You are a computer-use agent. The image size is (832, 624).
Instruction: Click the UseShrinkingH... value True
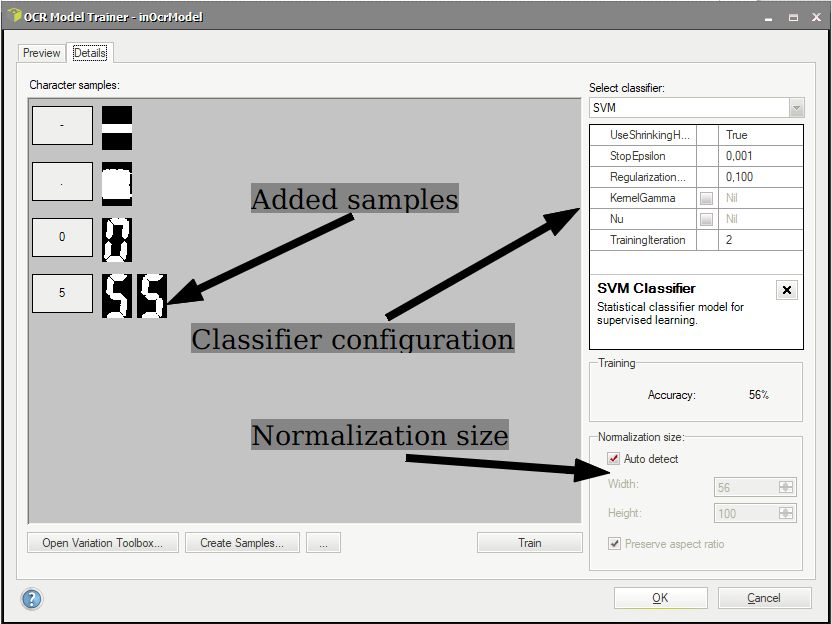761,135
